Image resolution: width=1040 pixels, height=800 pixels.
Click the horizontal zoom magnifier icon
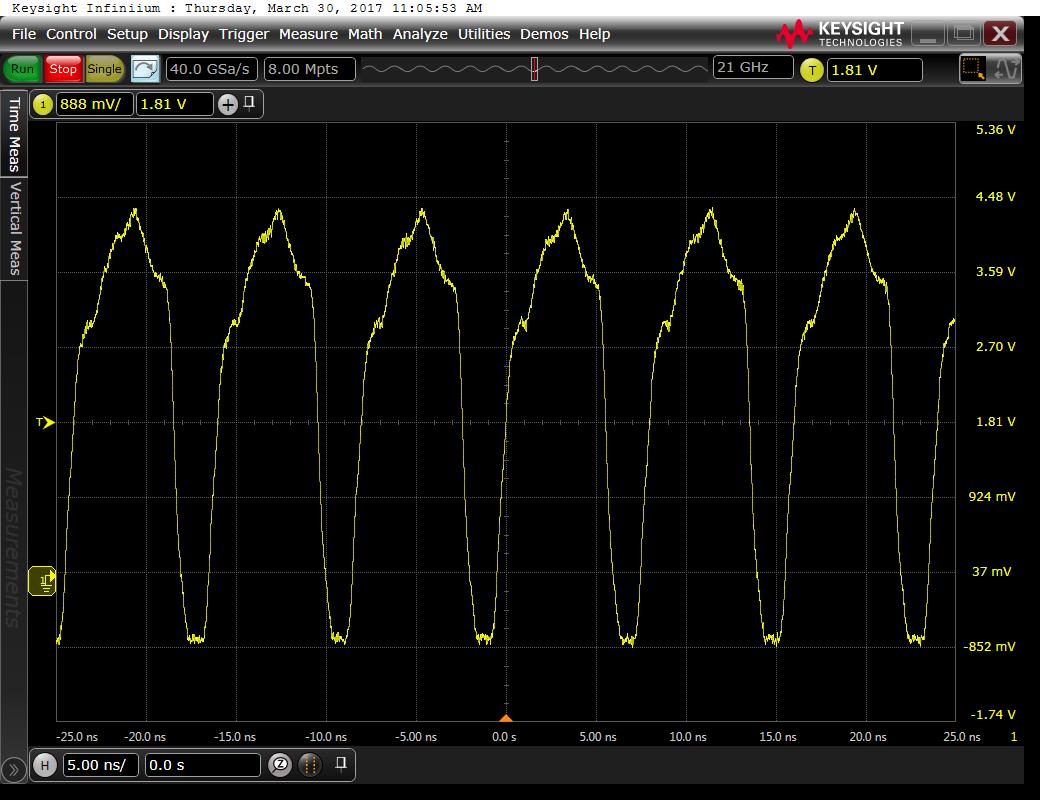[280, 766]
